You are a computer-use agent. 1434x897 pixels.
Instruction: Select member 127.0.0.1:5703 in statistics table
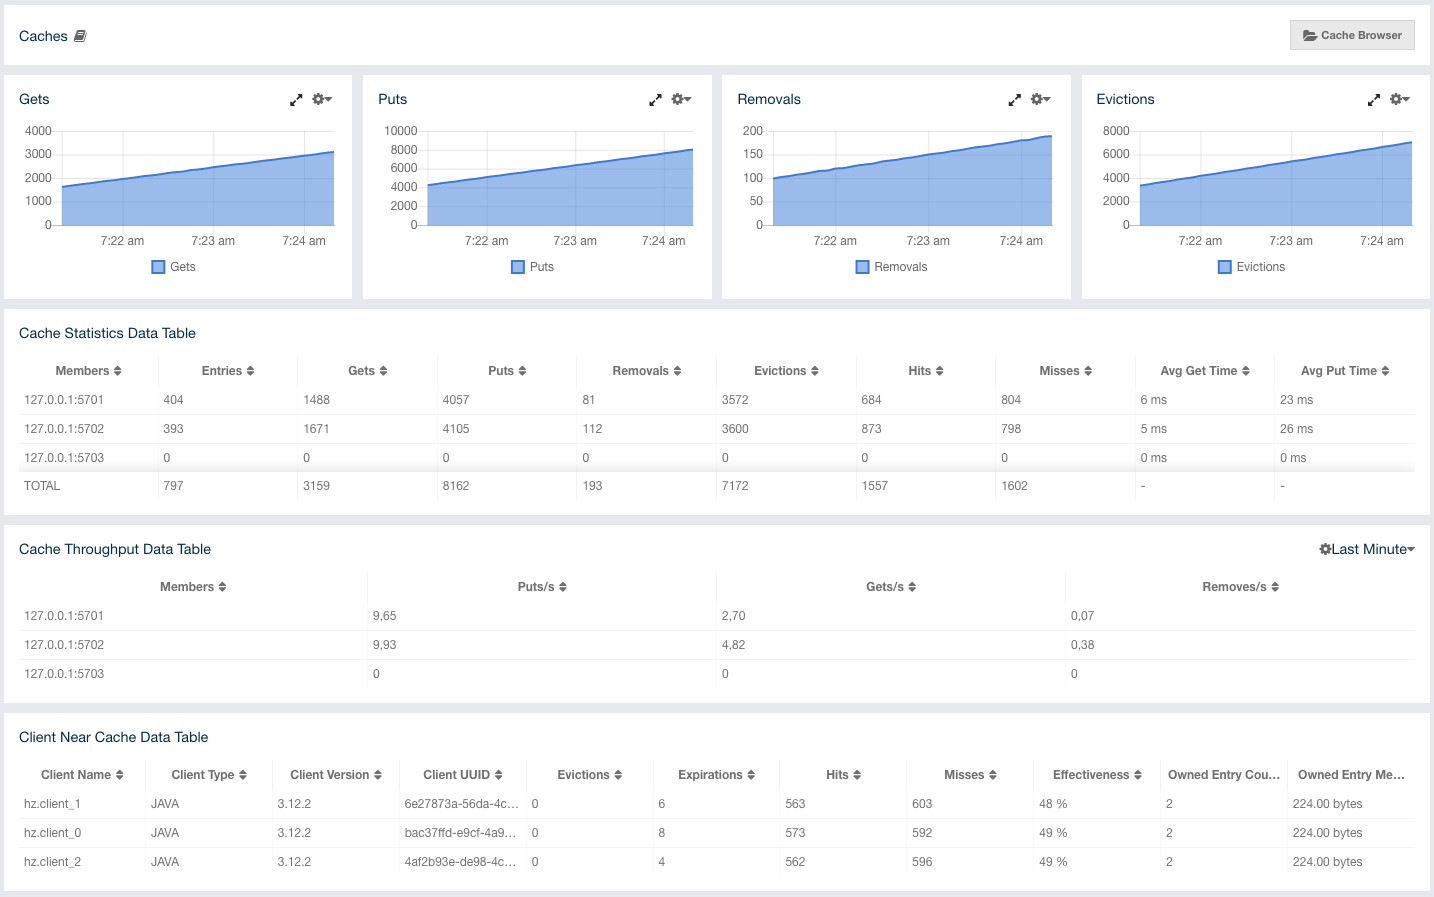[64, 458]
